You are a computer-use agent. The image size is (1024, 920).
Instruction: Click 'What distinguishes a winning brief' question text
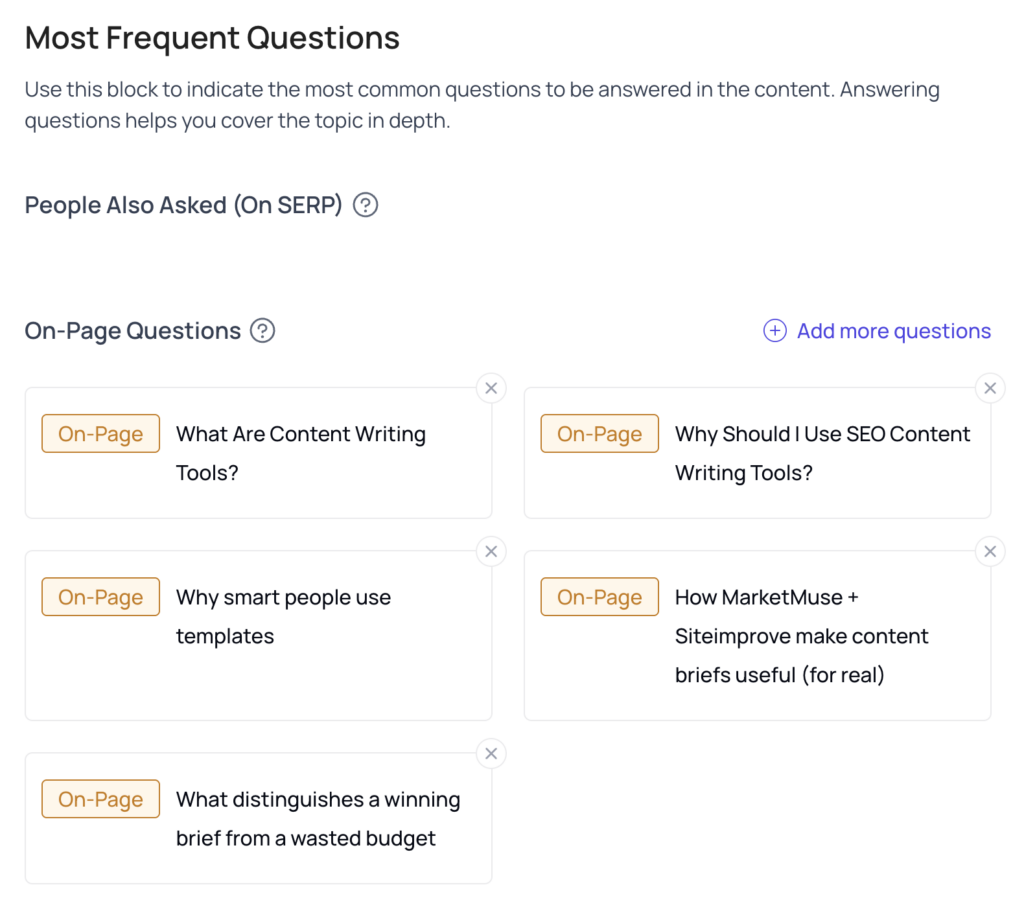click(318, 819)
